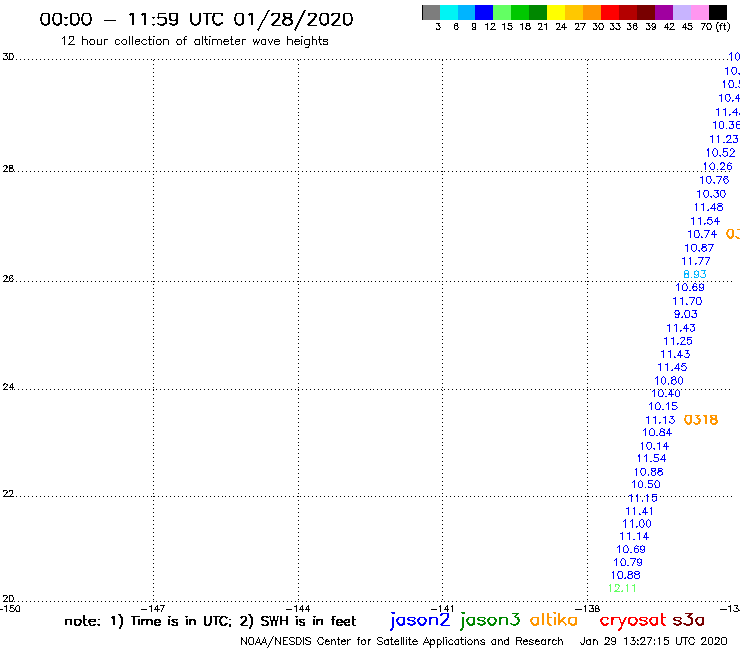Click the orange altika '0318' time label
740x650 pixels.
coord(700,420)
